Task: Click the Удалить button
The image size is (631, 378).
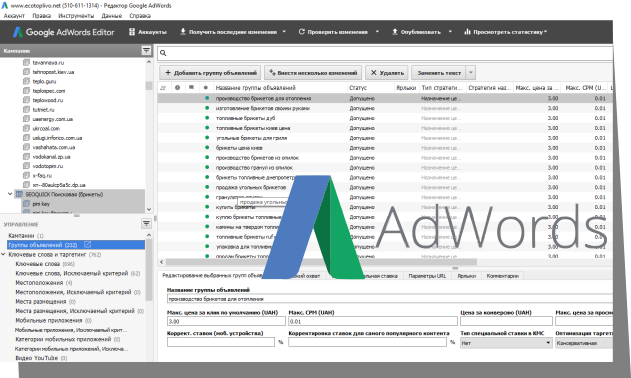Action: pyautogui.click(x=387, y=73)
